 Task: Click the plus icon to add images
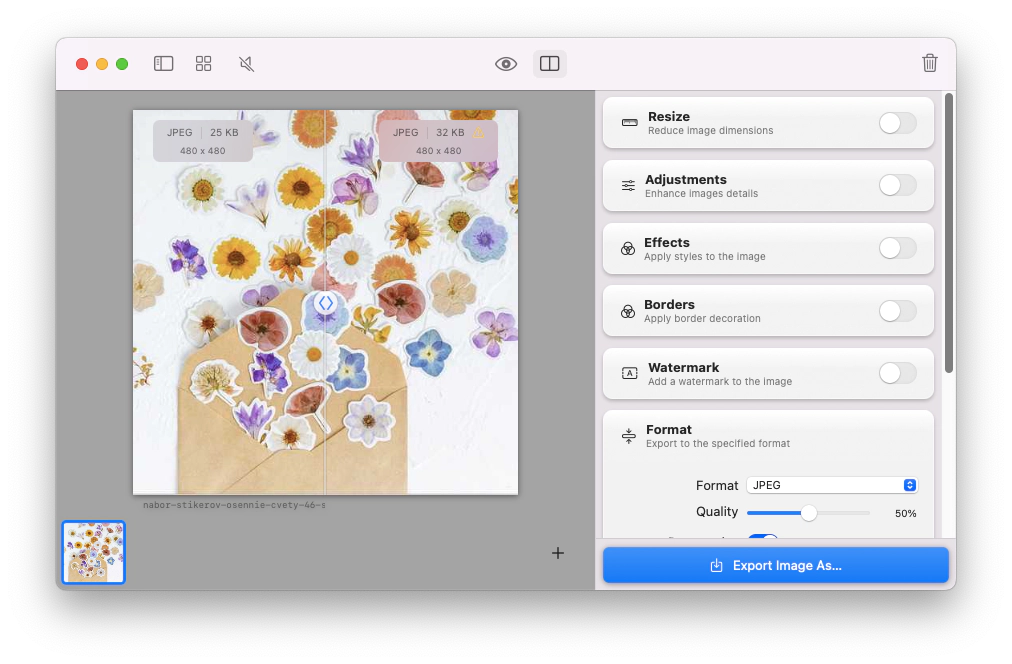(558, 553)
